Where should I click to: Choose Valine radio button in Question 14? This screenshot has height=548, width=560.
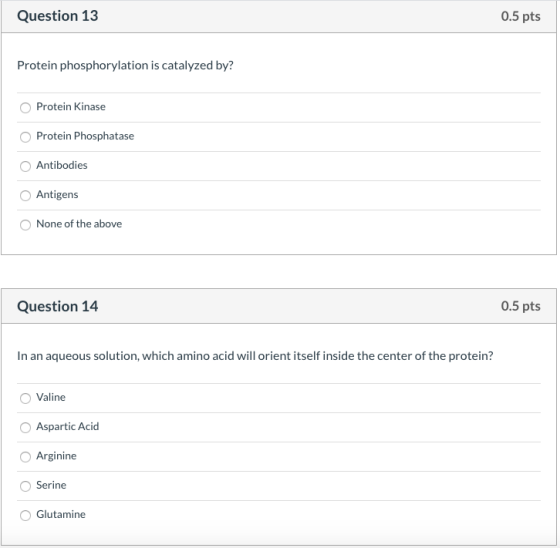point(25,398)
